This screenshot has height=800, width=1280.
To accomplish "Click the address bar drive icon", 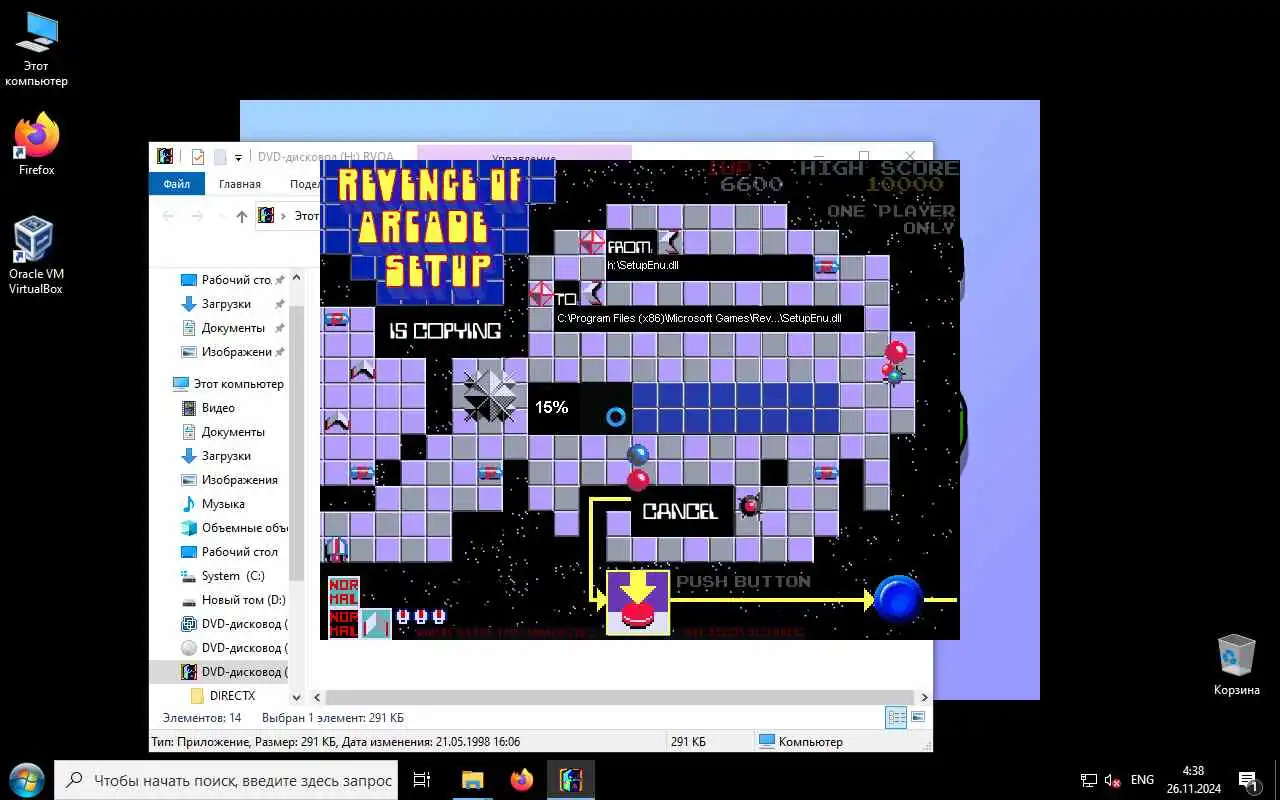I will pyautogui.click(x=266, y=215).
